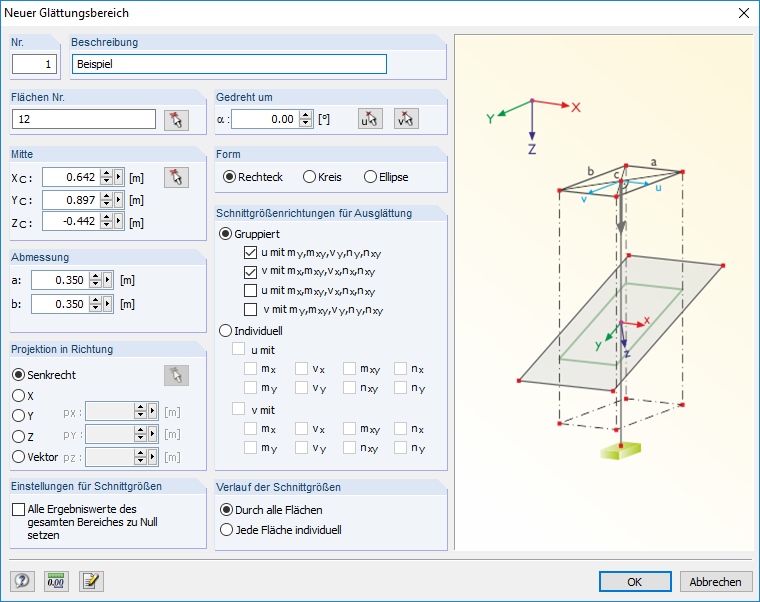Click dimension a field 0.350

[61, 280]
